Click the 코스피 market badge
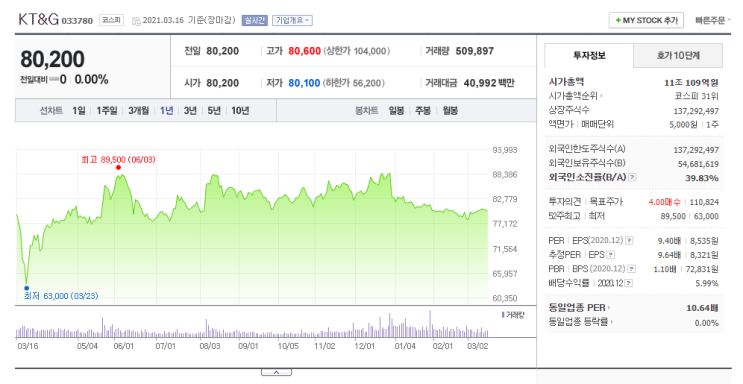Screen dimensions: 743x384 [111, 20]
